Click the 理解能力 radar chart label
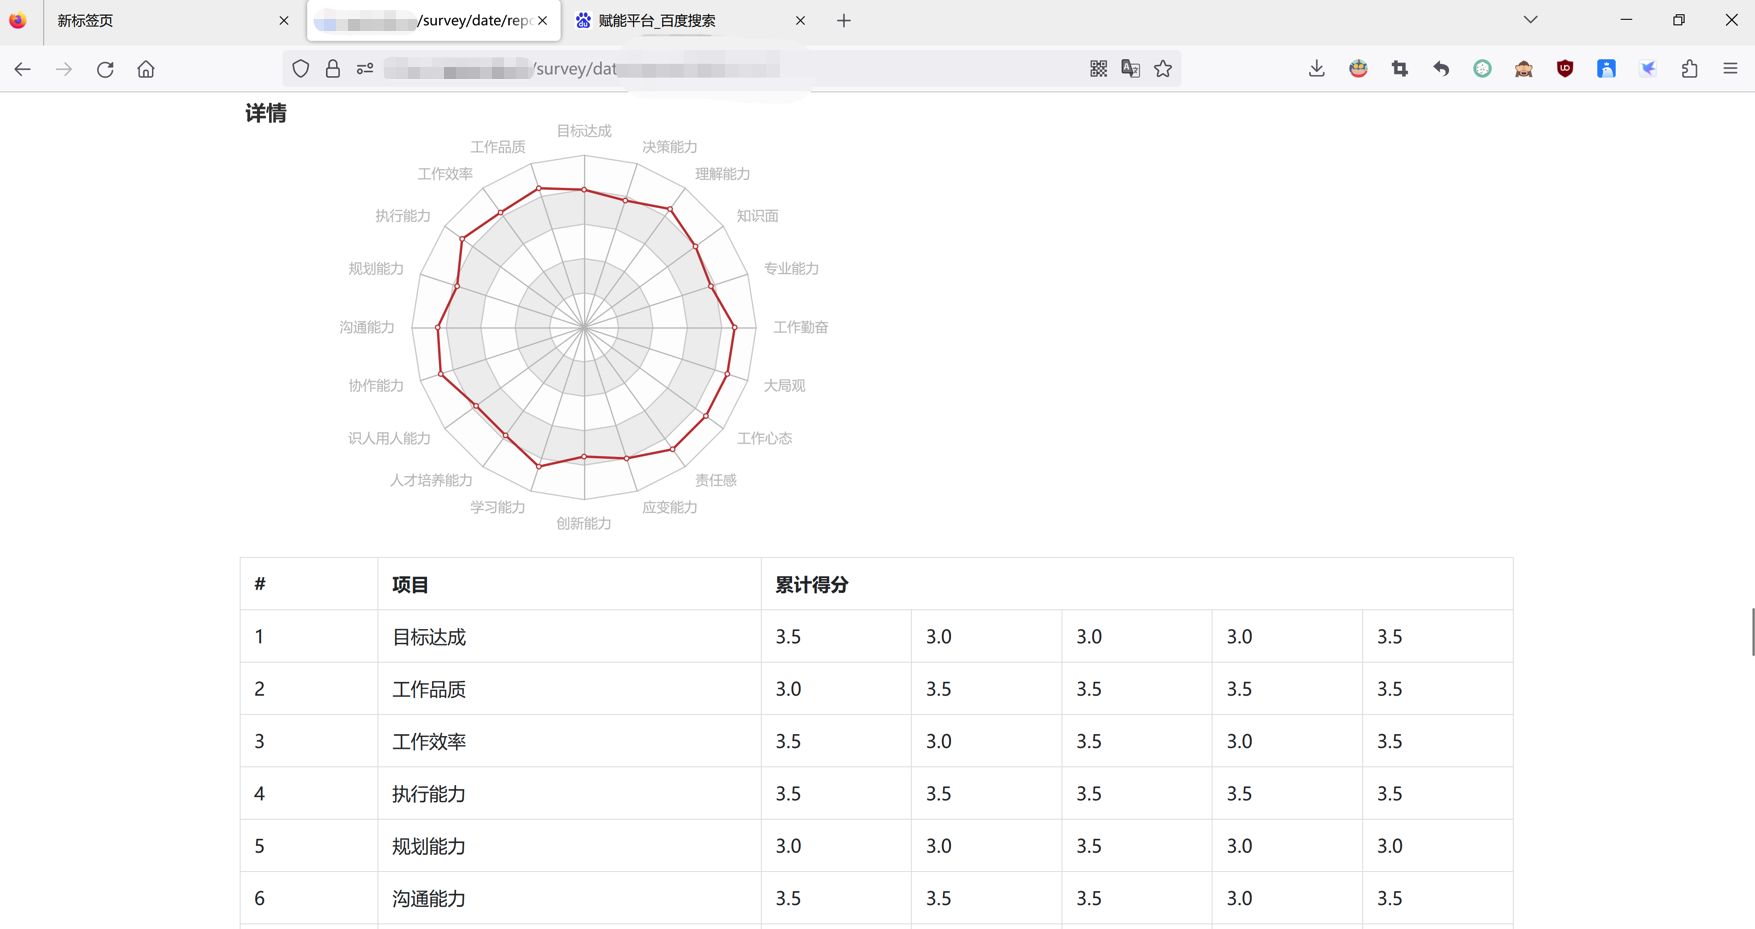Image resolution: width=1755 pixels, height=929 pixels. (723, 174)
